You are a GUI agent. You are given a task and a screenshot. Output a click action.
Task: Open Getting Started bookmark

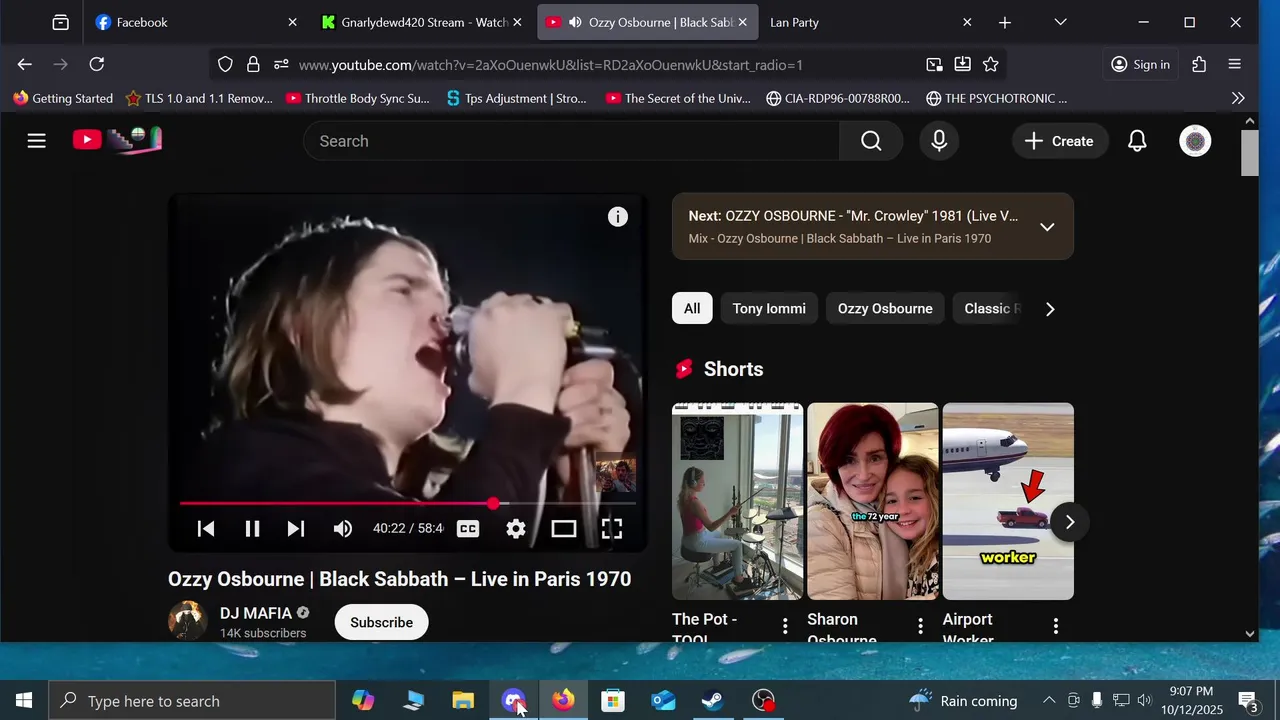[x=63, y=98]
